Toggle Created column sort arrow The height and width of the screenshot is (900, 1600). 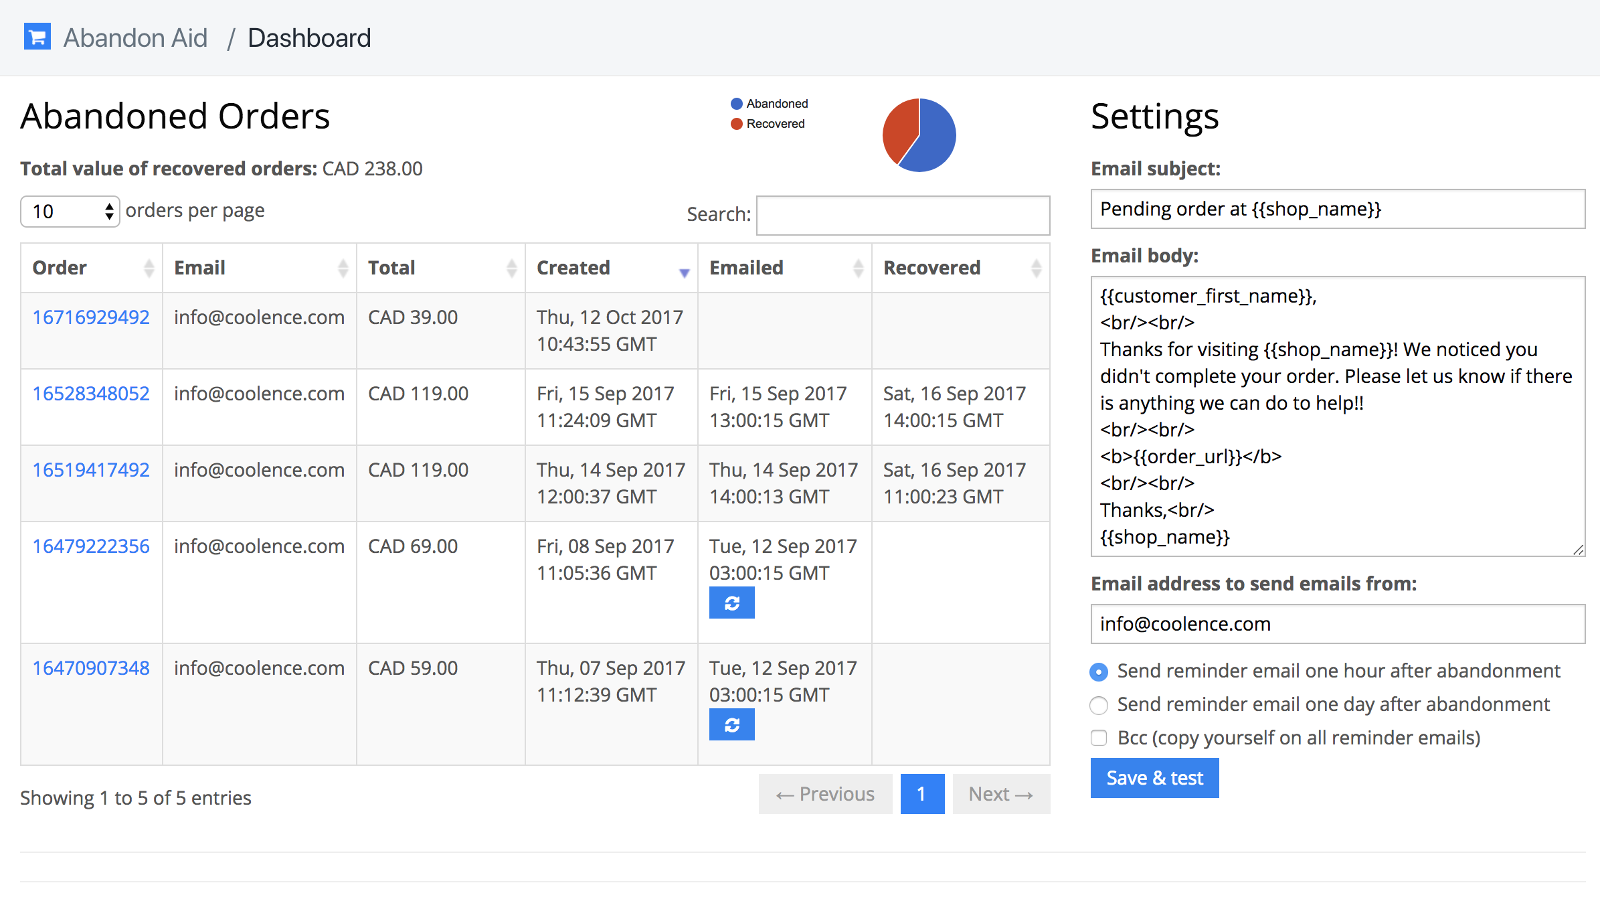684,270
